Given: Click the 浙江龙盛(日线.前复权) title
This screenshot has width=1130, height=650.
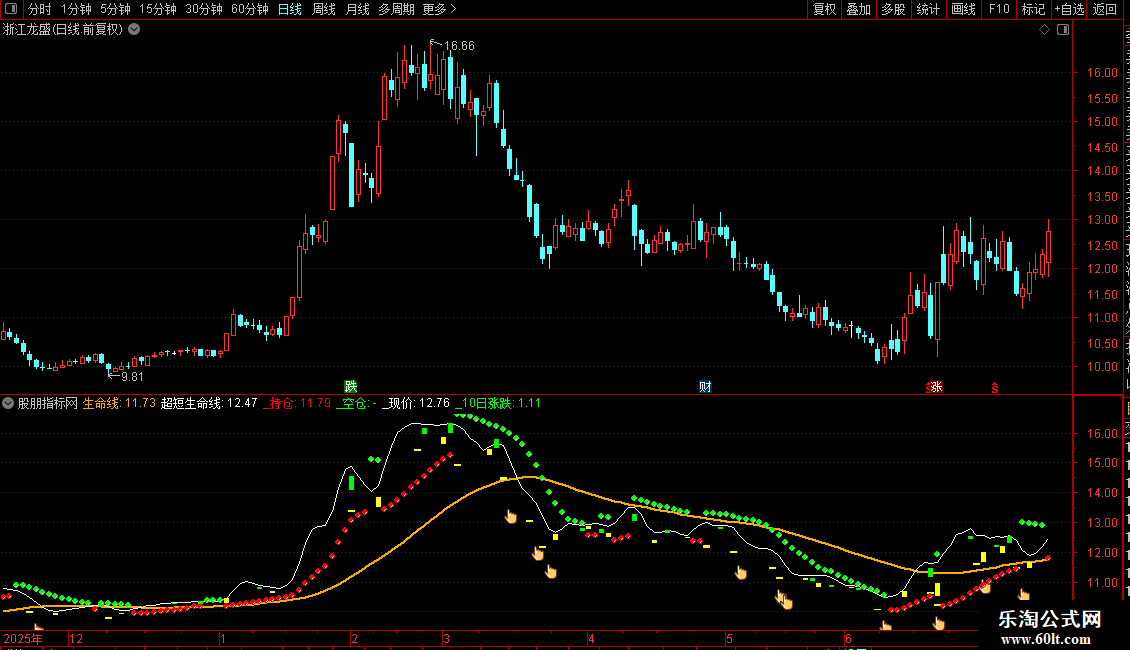Looking at the screenshot, I should click(63, 30).
